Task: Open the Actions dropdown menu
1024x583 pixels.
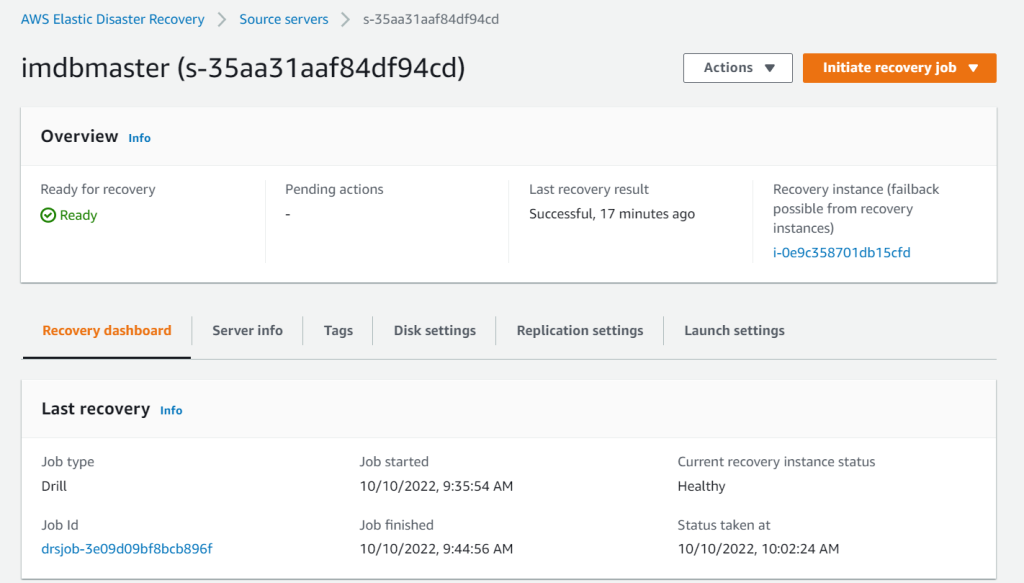Action: [x=737, y=68]
